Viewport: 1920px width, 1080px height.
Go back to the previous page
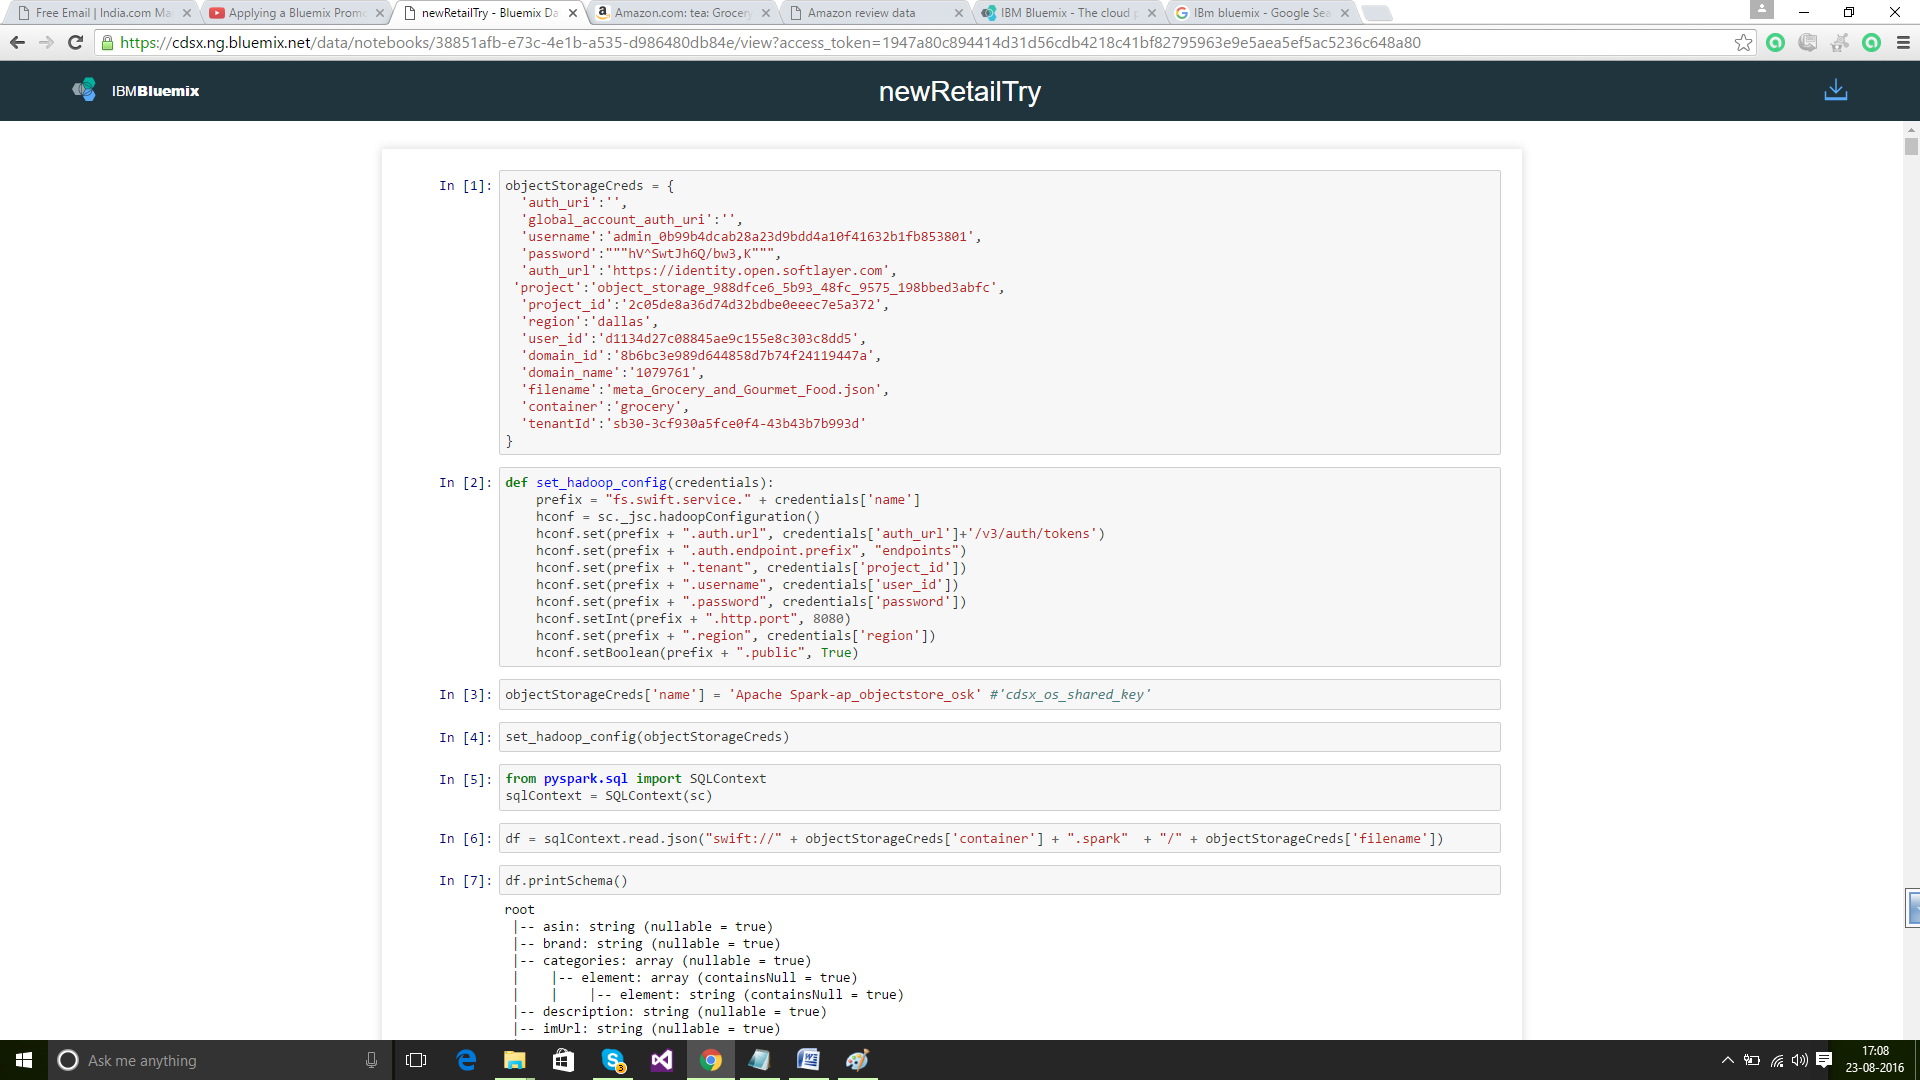tap(17, 42)
